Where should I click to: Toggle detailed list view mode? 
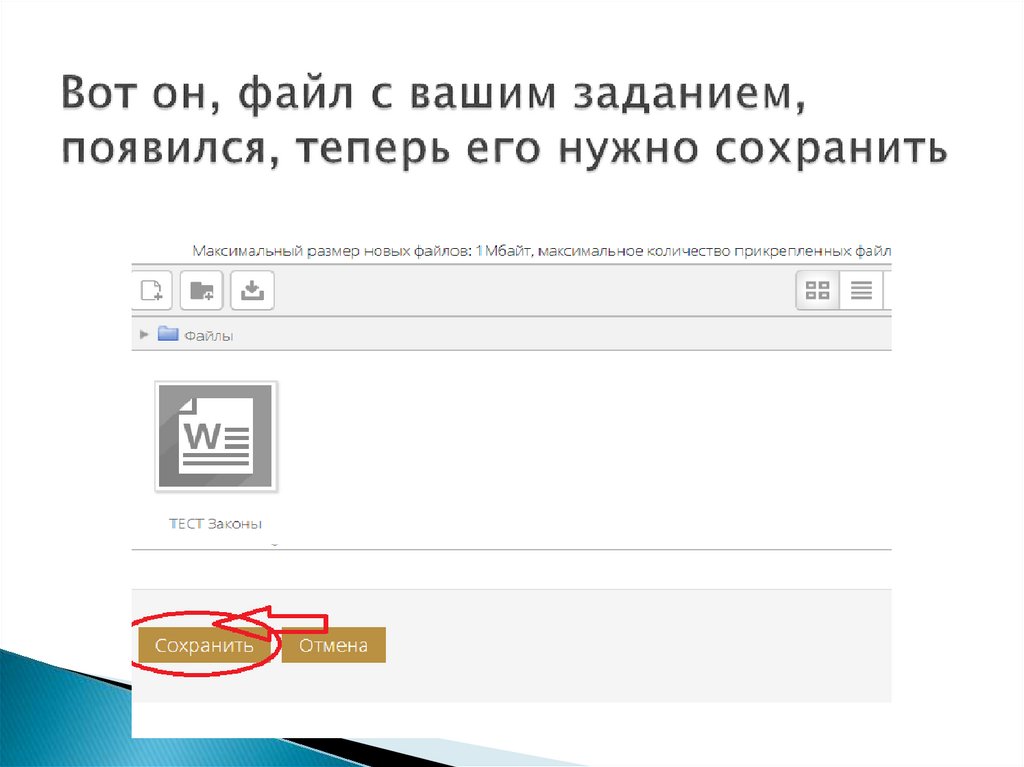[859, 290]
